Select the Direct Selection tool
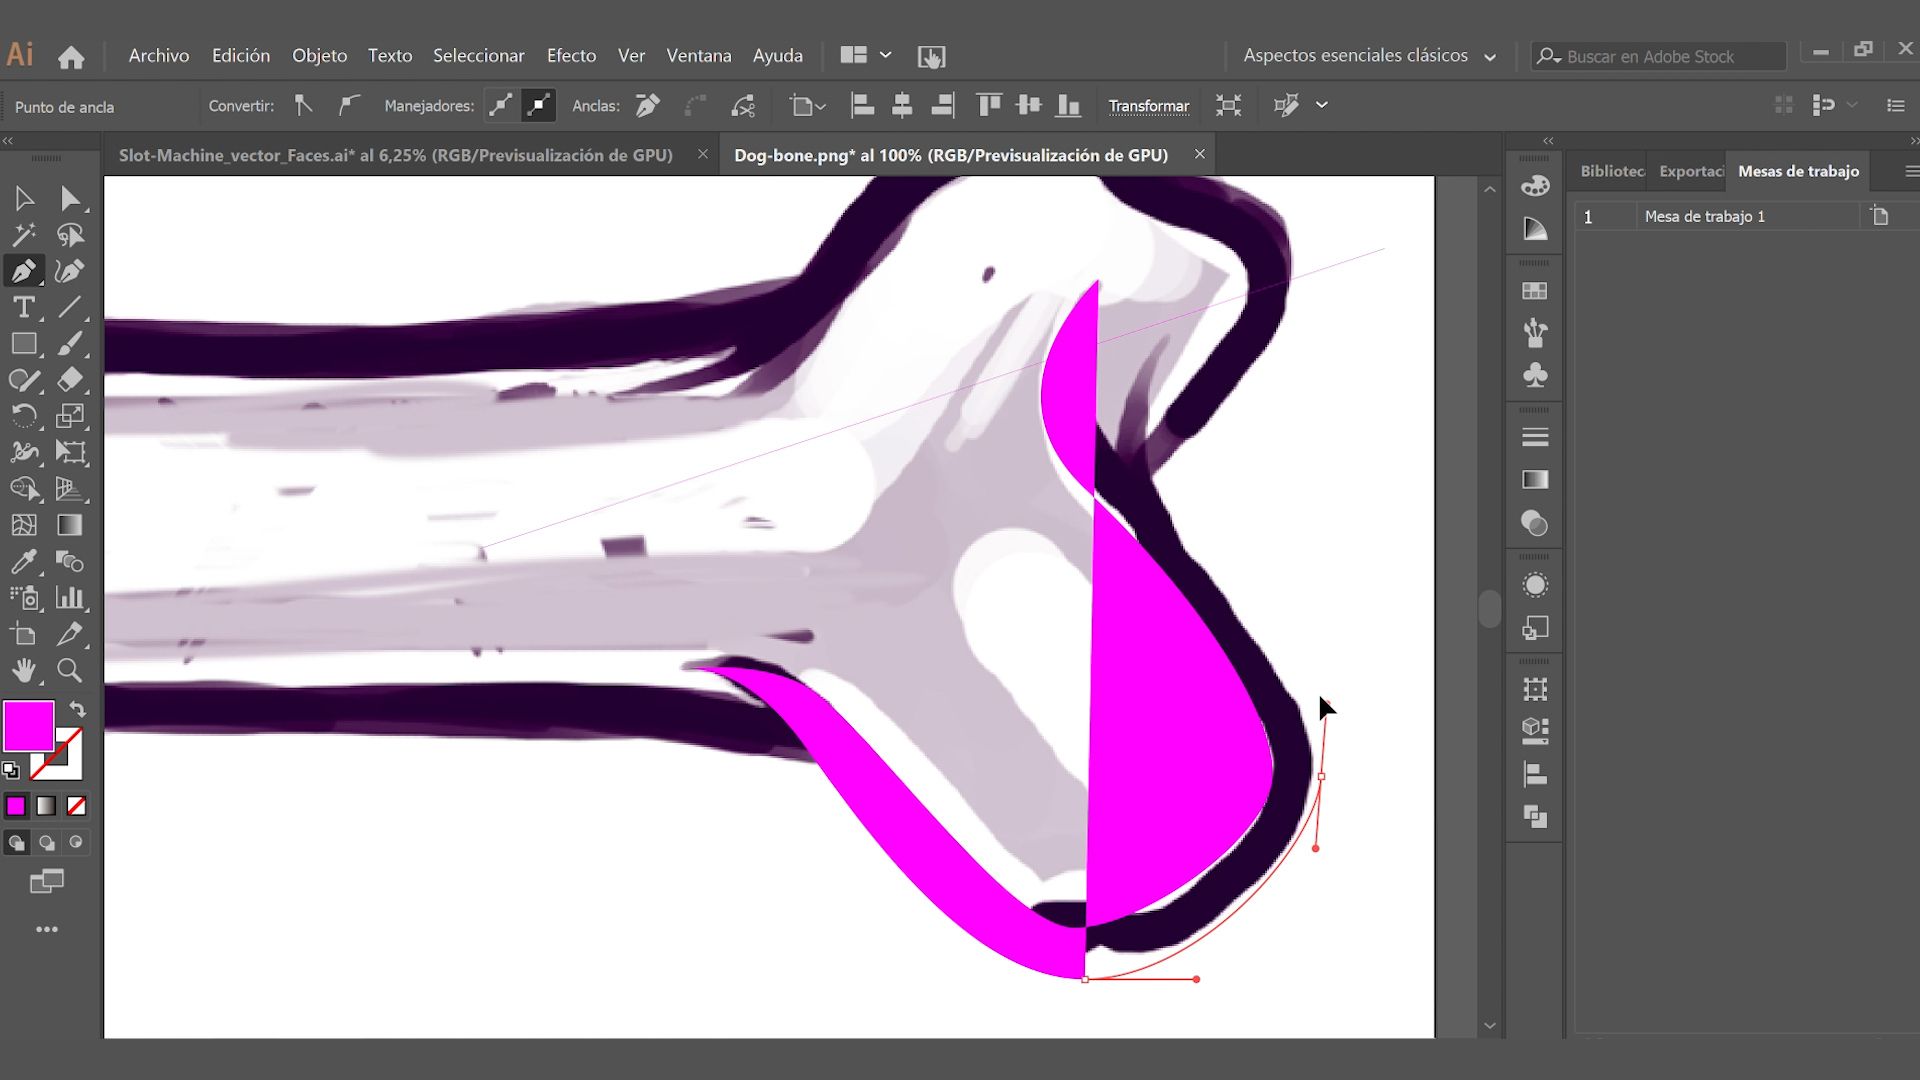This screenshot has height=1080, width=1920. [70, 199]
